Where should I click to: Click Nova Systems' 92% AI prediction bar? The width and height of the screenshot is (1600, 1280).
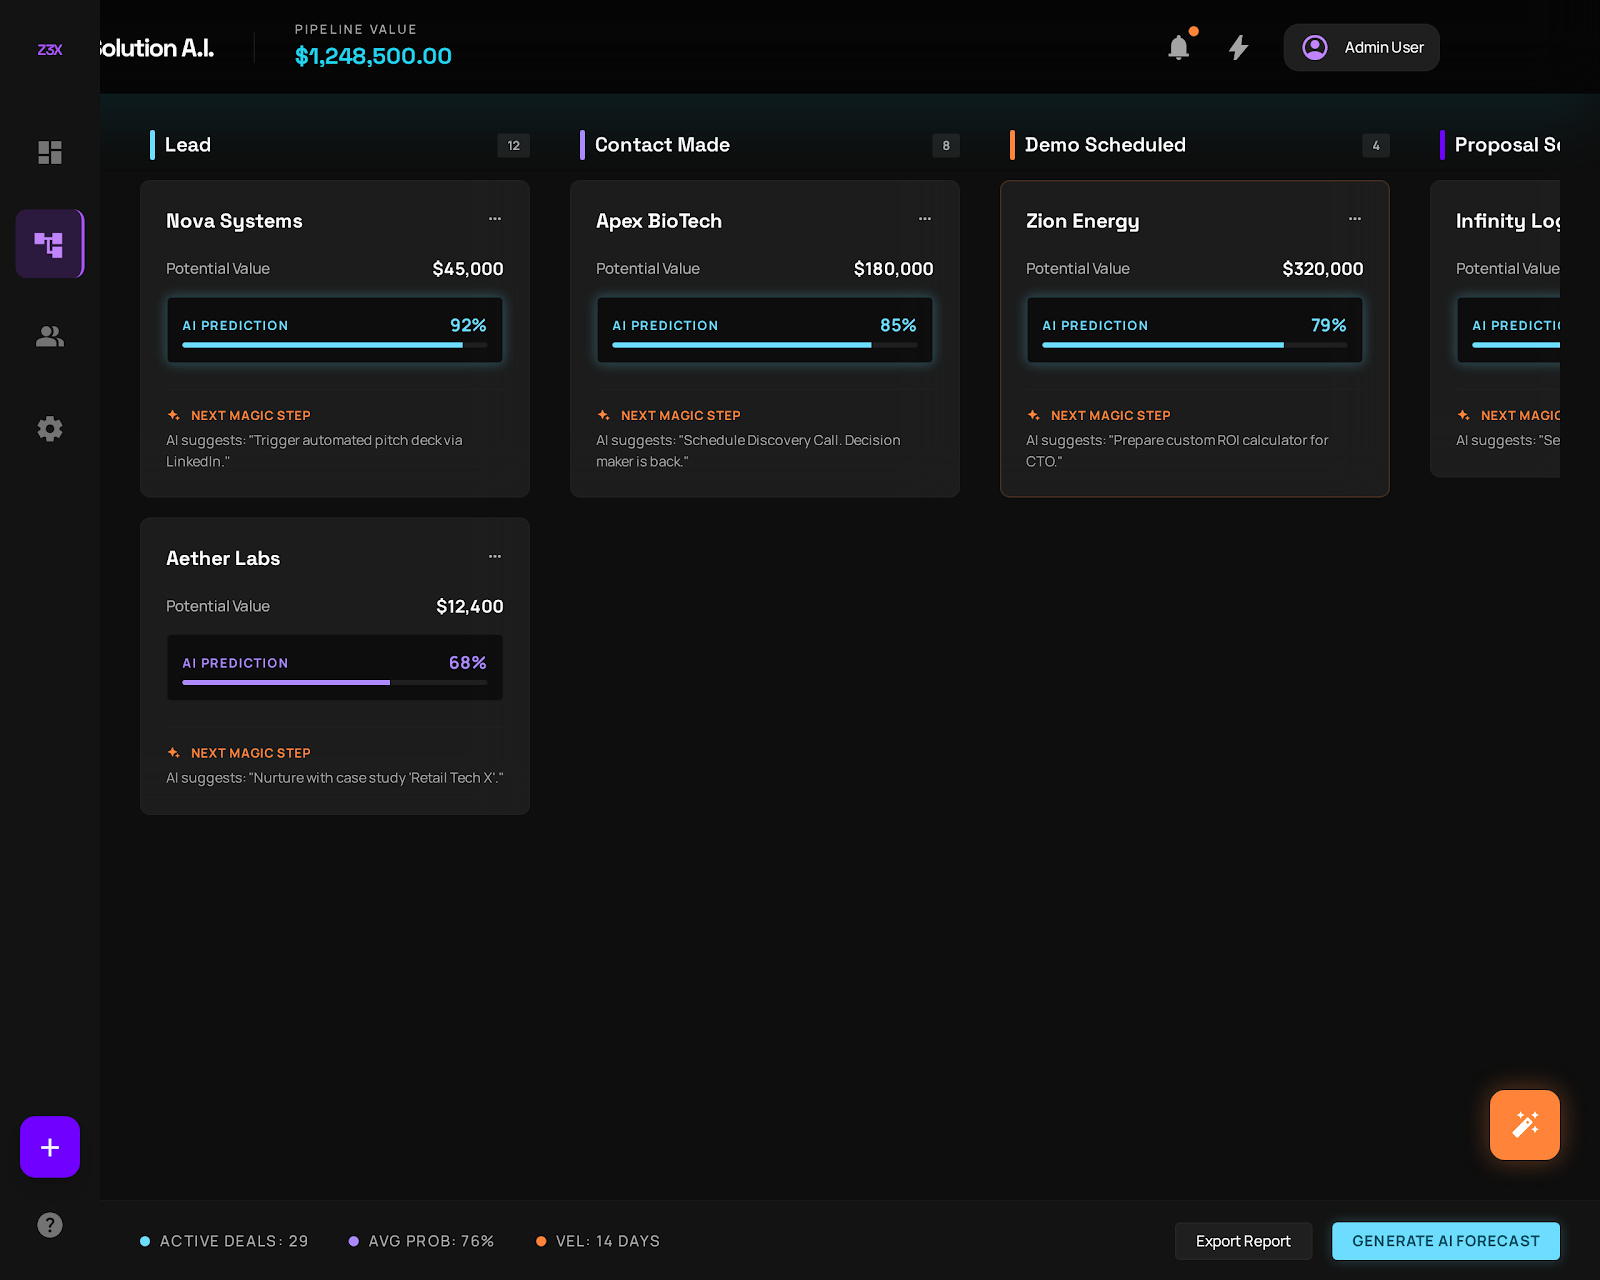click(334, 330)
